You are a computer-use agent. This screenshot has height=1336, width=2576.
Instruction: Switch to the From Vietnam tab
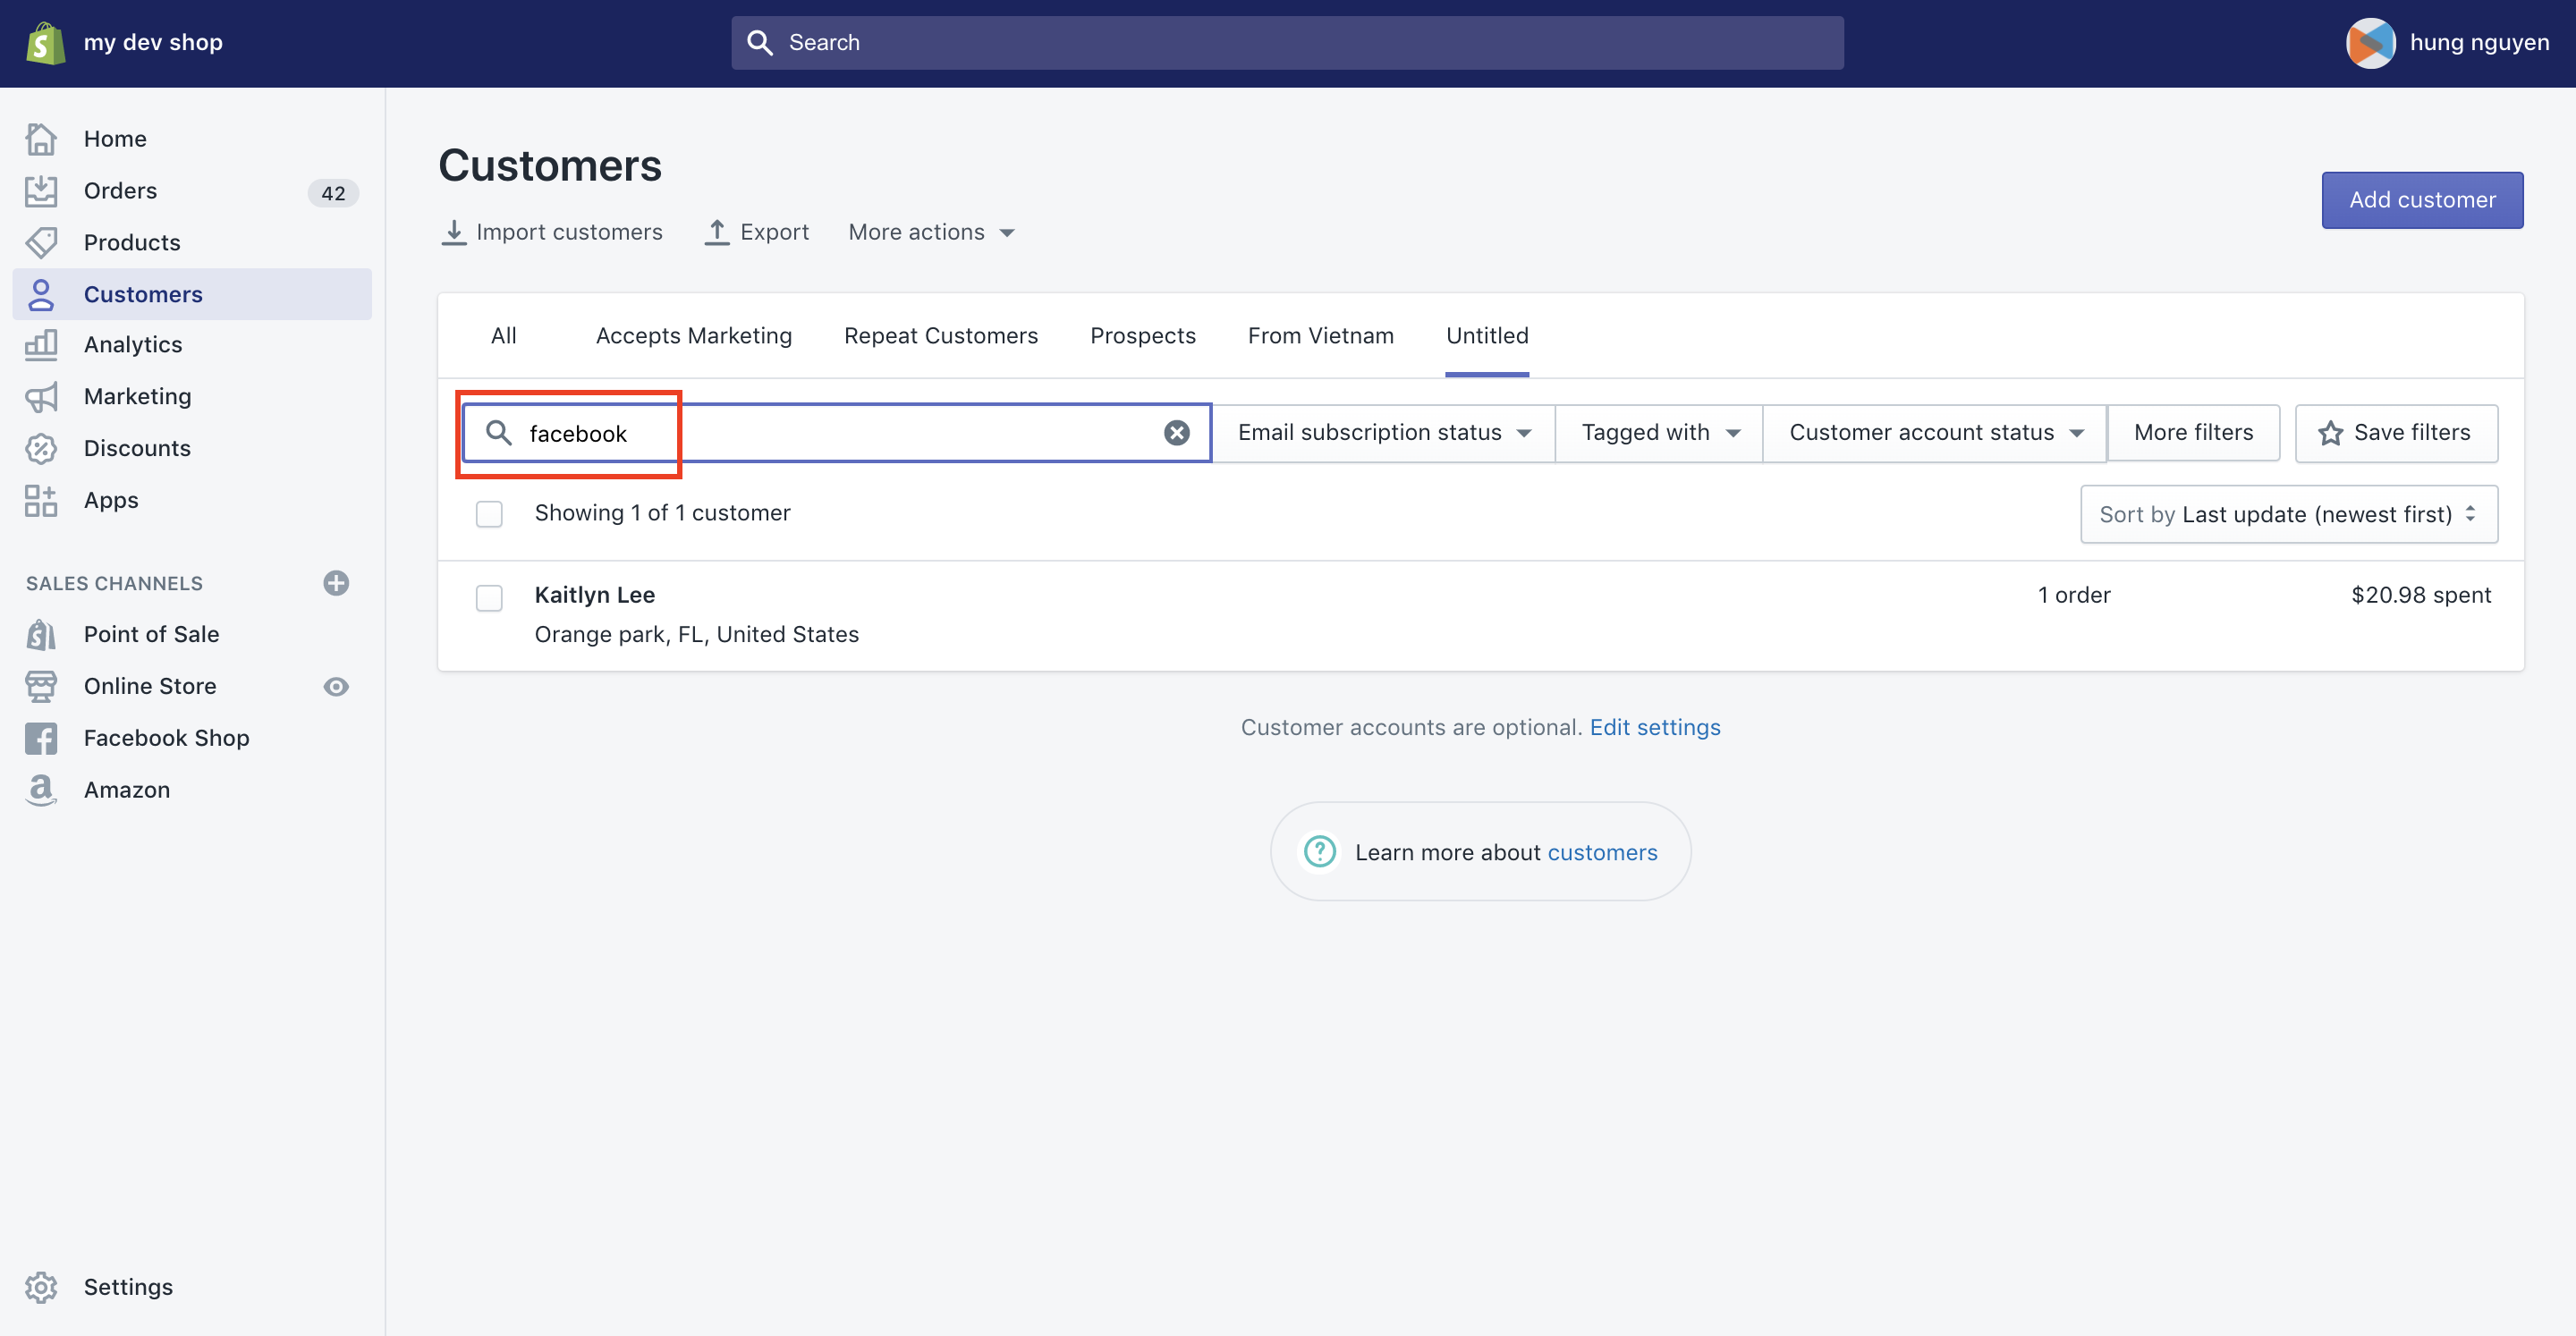[1320, 334]
